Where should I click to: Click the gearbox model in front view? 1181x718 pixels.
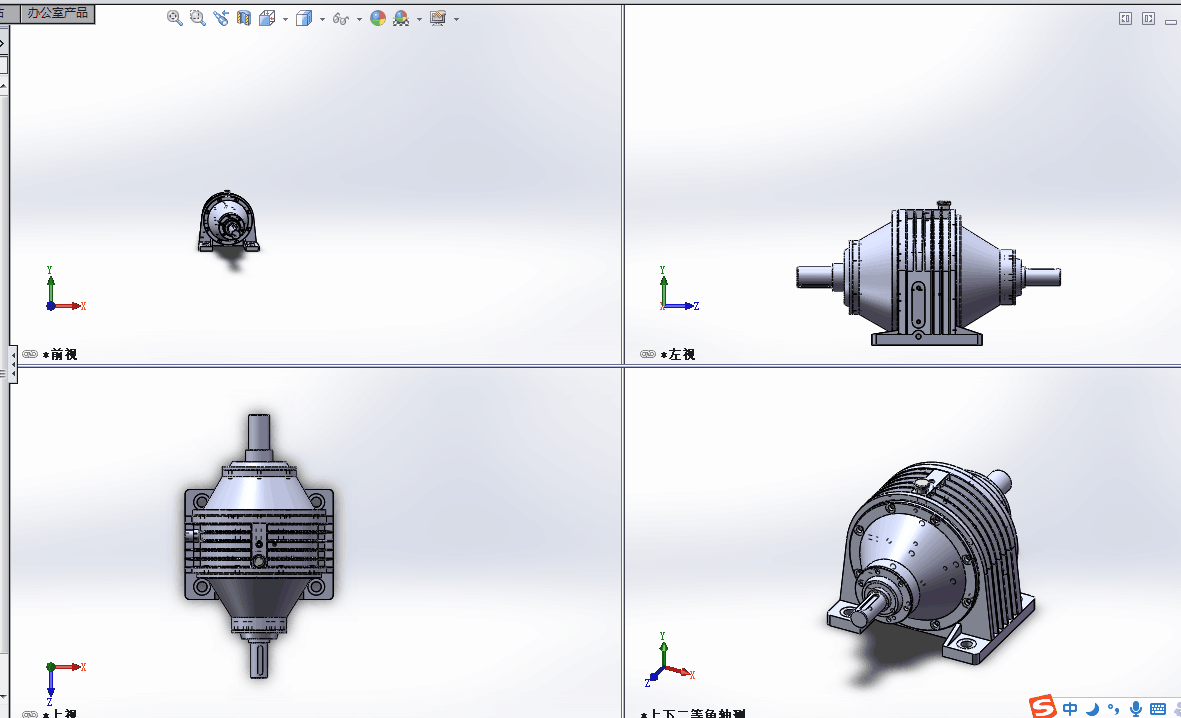228,222
